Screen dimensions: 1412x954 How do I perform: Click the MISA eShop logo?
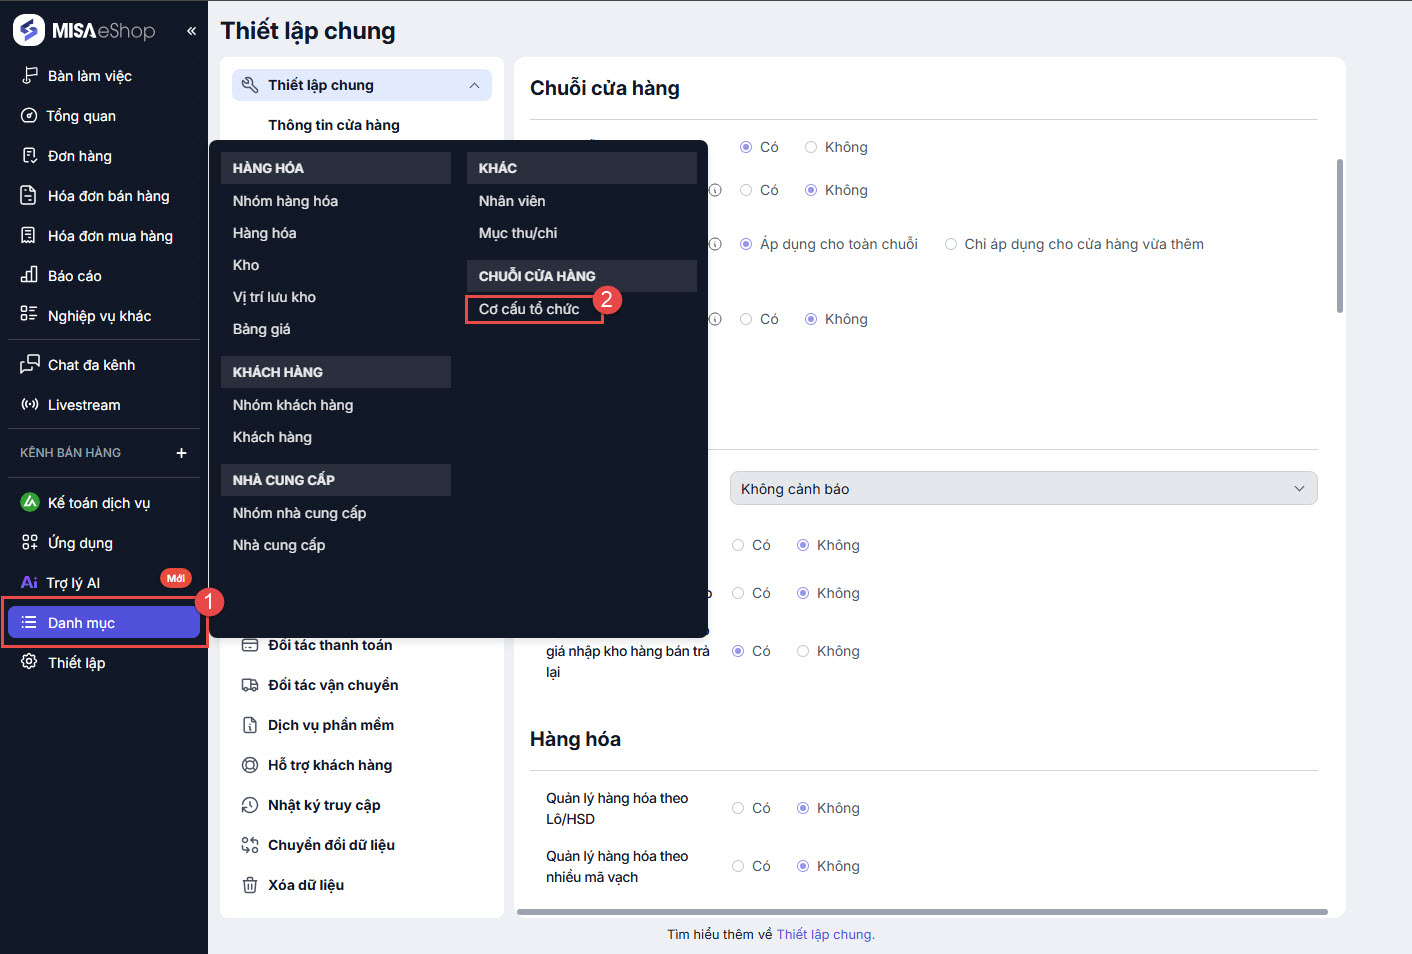tap(84, 30)
